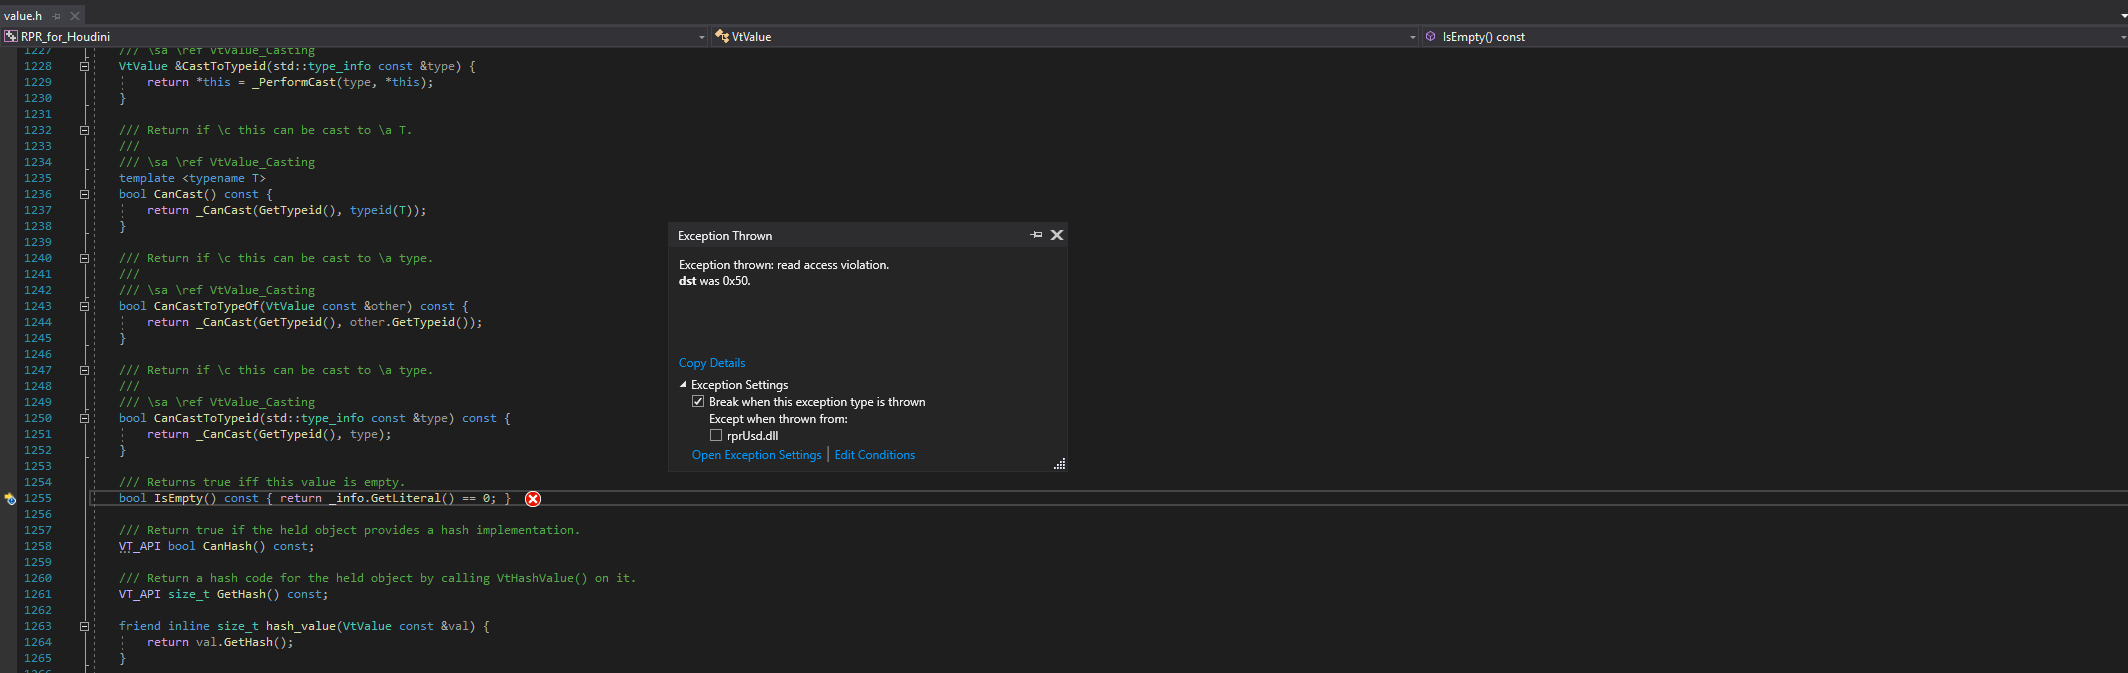Screen dimensions: 2128x673
Task: Collapse the CanCast() function at line 1236
Action: pos(84,194)
